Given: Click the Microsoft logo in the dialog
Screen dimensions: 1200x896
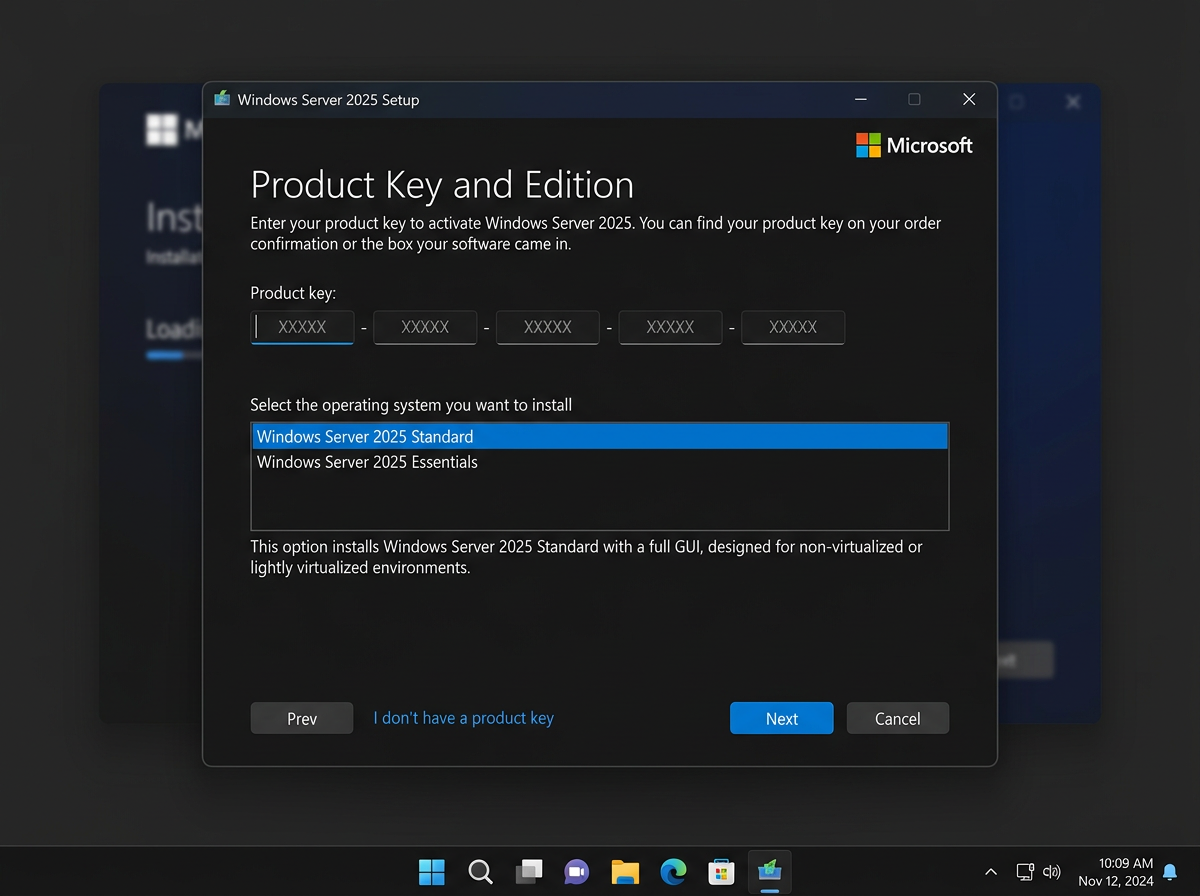Looking at the screenshot, I should (x=914, y=145).
